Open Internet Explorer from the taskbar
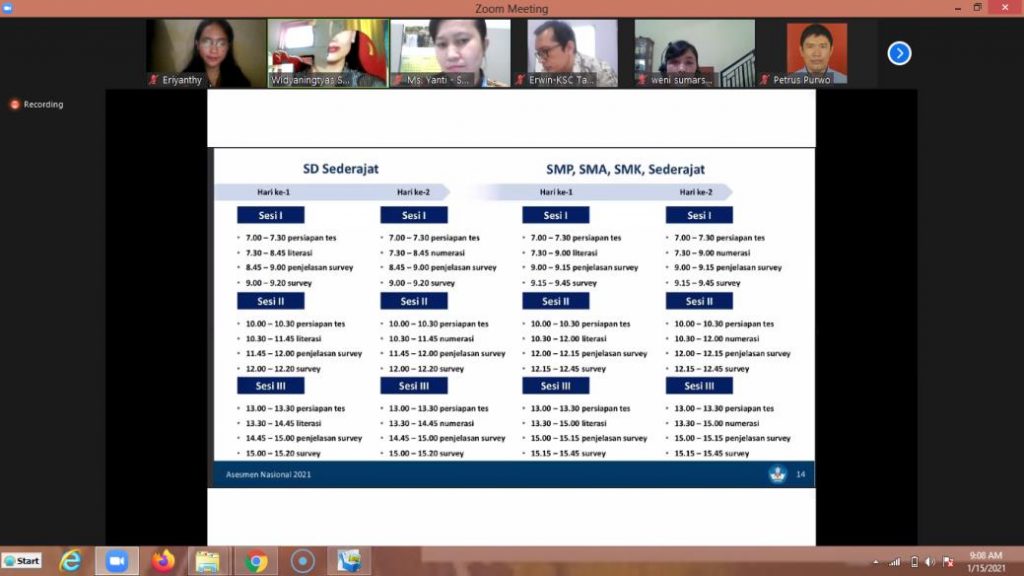Viewport: 1024px width, 576px height. 71,561
